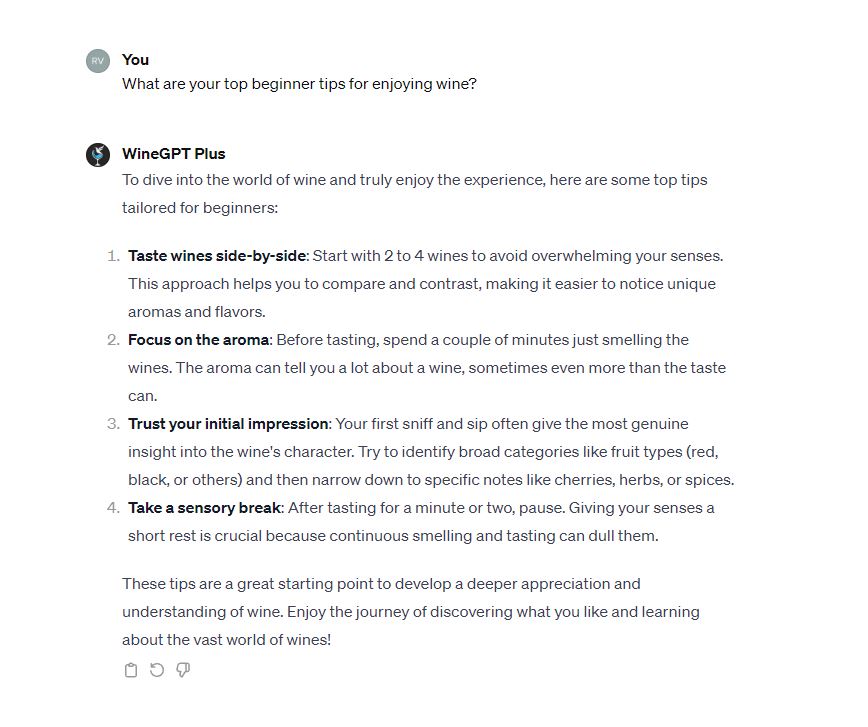The image size is (868, 727).
Task: Click the You sender label
Action: pos(135,60)
